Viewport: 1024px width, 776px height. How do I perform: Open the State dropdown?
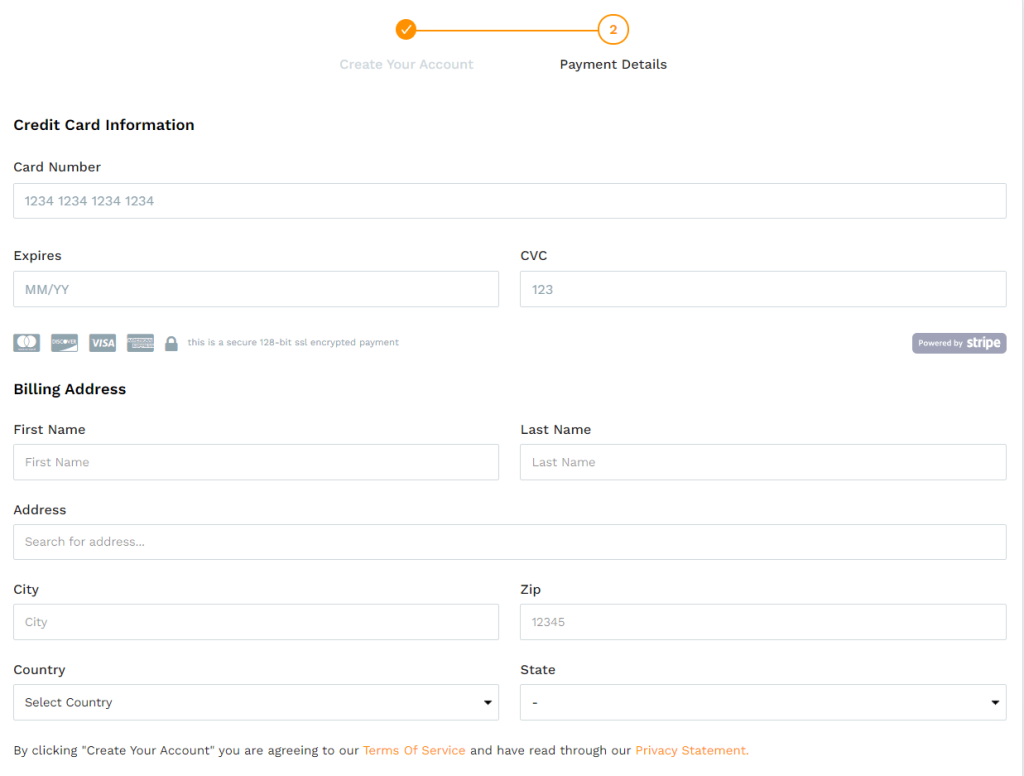tap(763, 702)
